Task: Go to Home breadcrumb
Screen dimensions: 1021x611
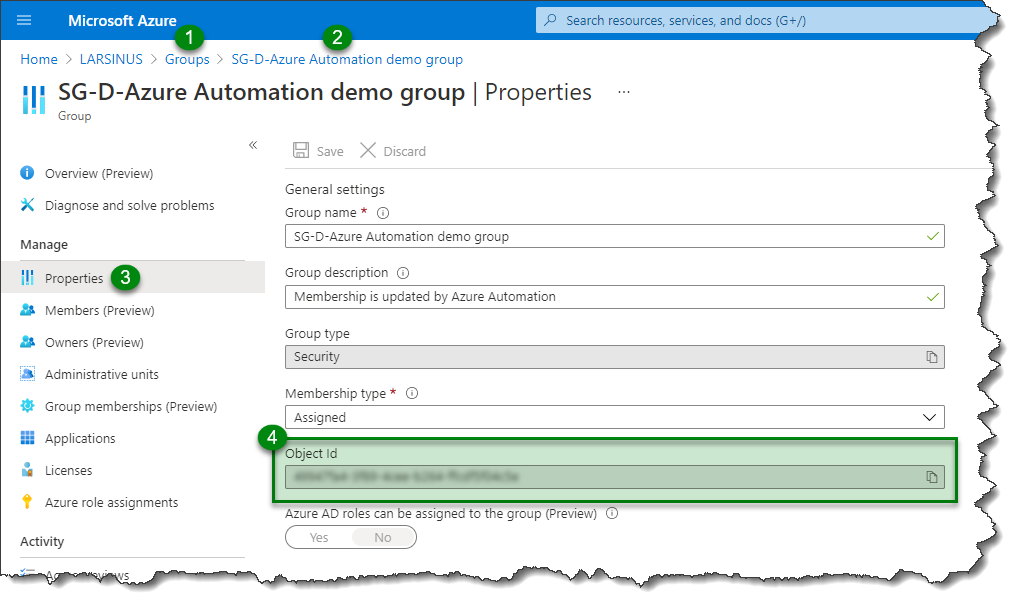Action: click(x=39, y=59)
